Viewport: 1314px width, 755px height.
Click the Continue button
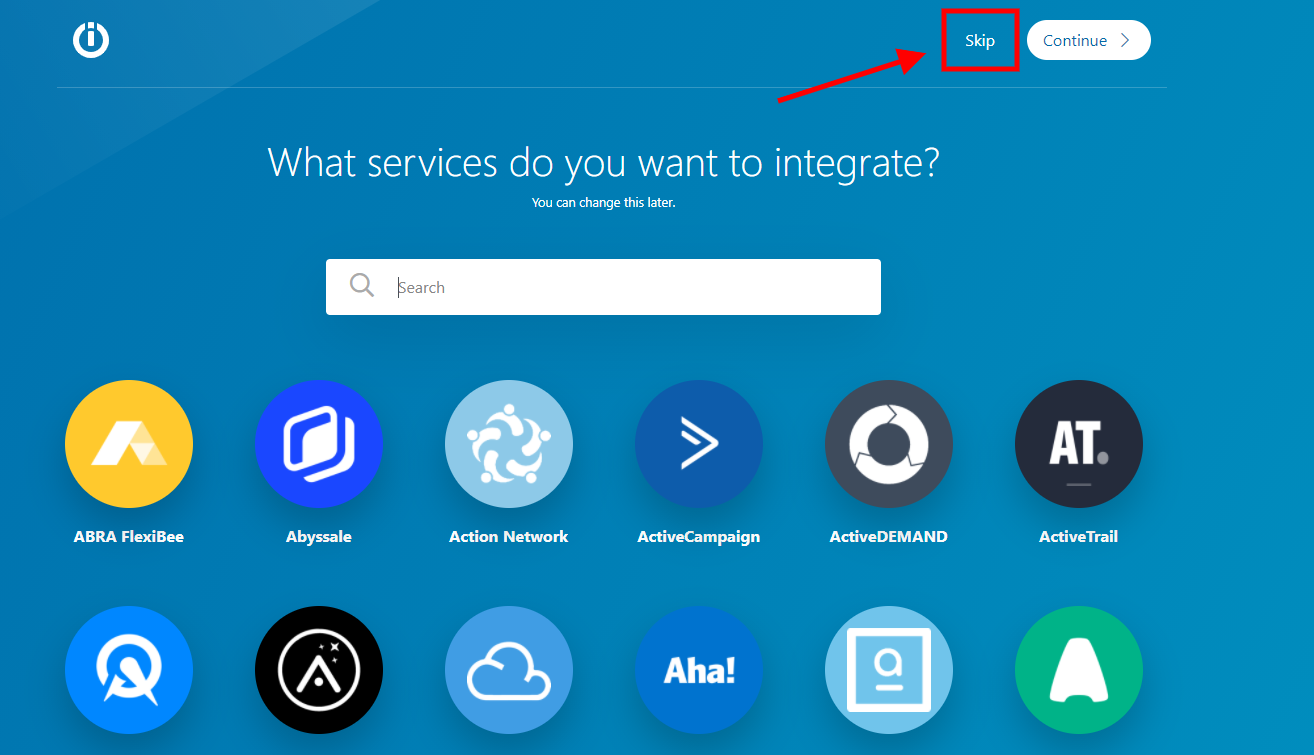[x=1088, y=40]
